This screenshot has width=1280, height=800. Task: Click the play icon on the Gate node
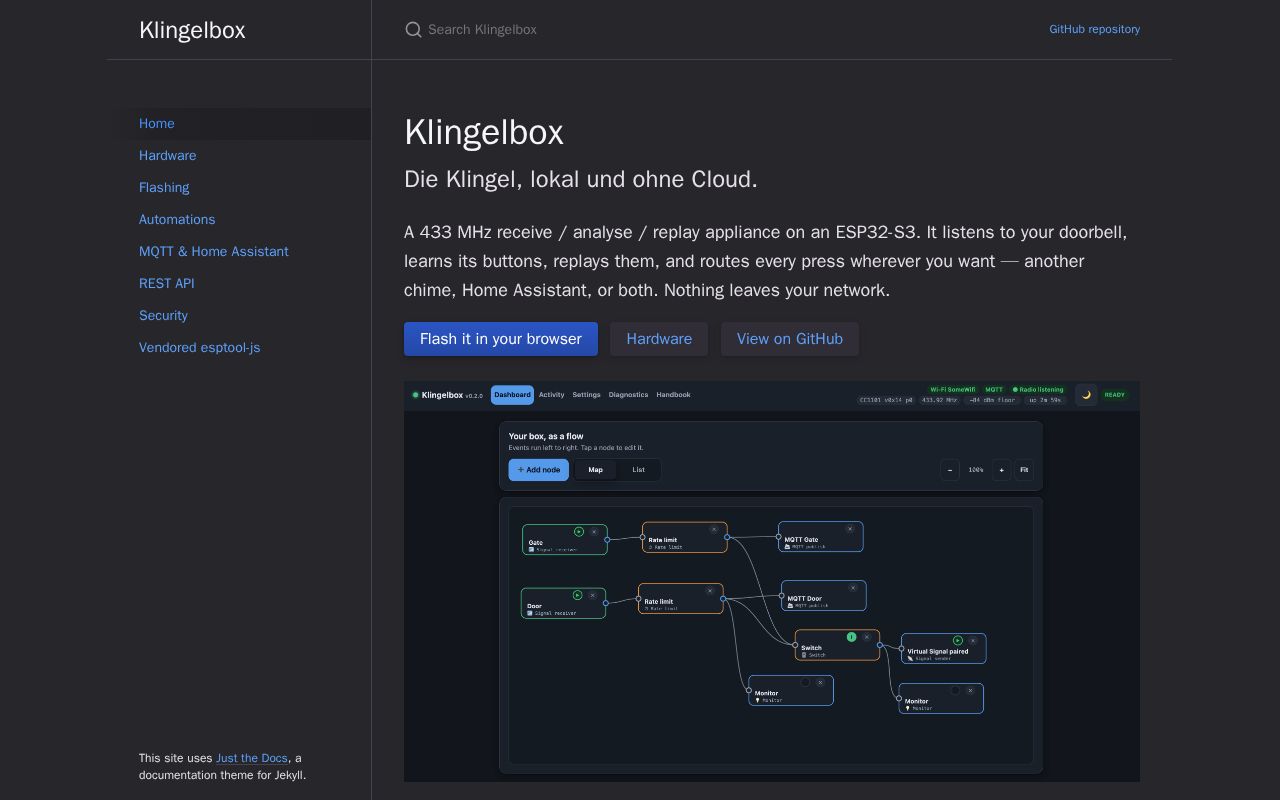click(579, 532)
